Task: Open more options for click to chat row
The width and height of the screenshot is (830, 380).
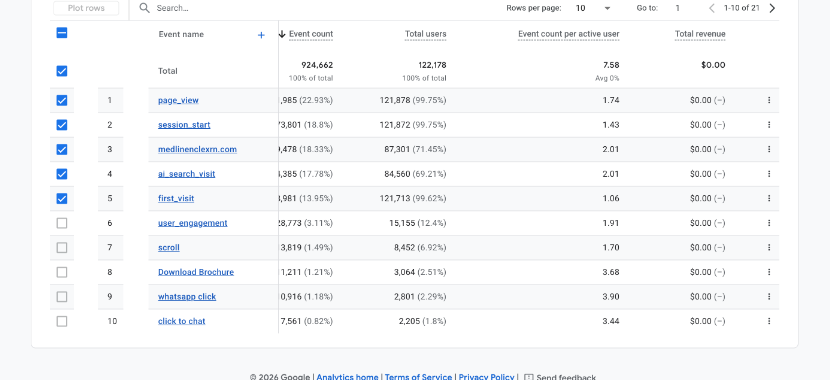Action: pyautogui.click(x=769, y=321)
